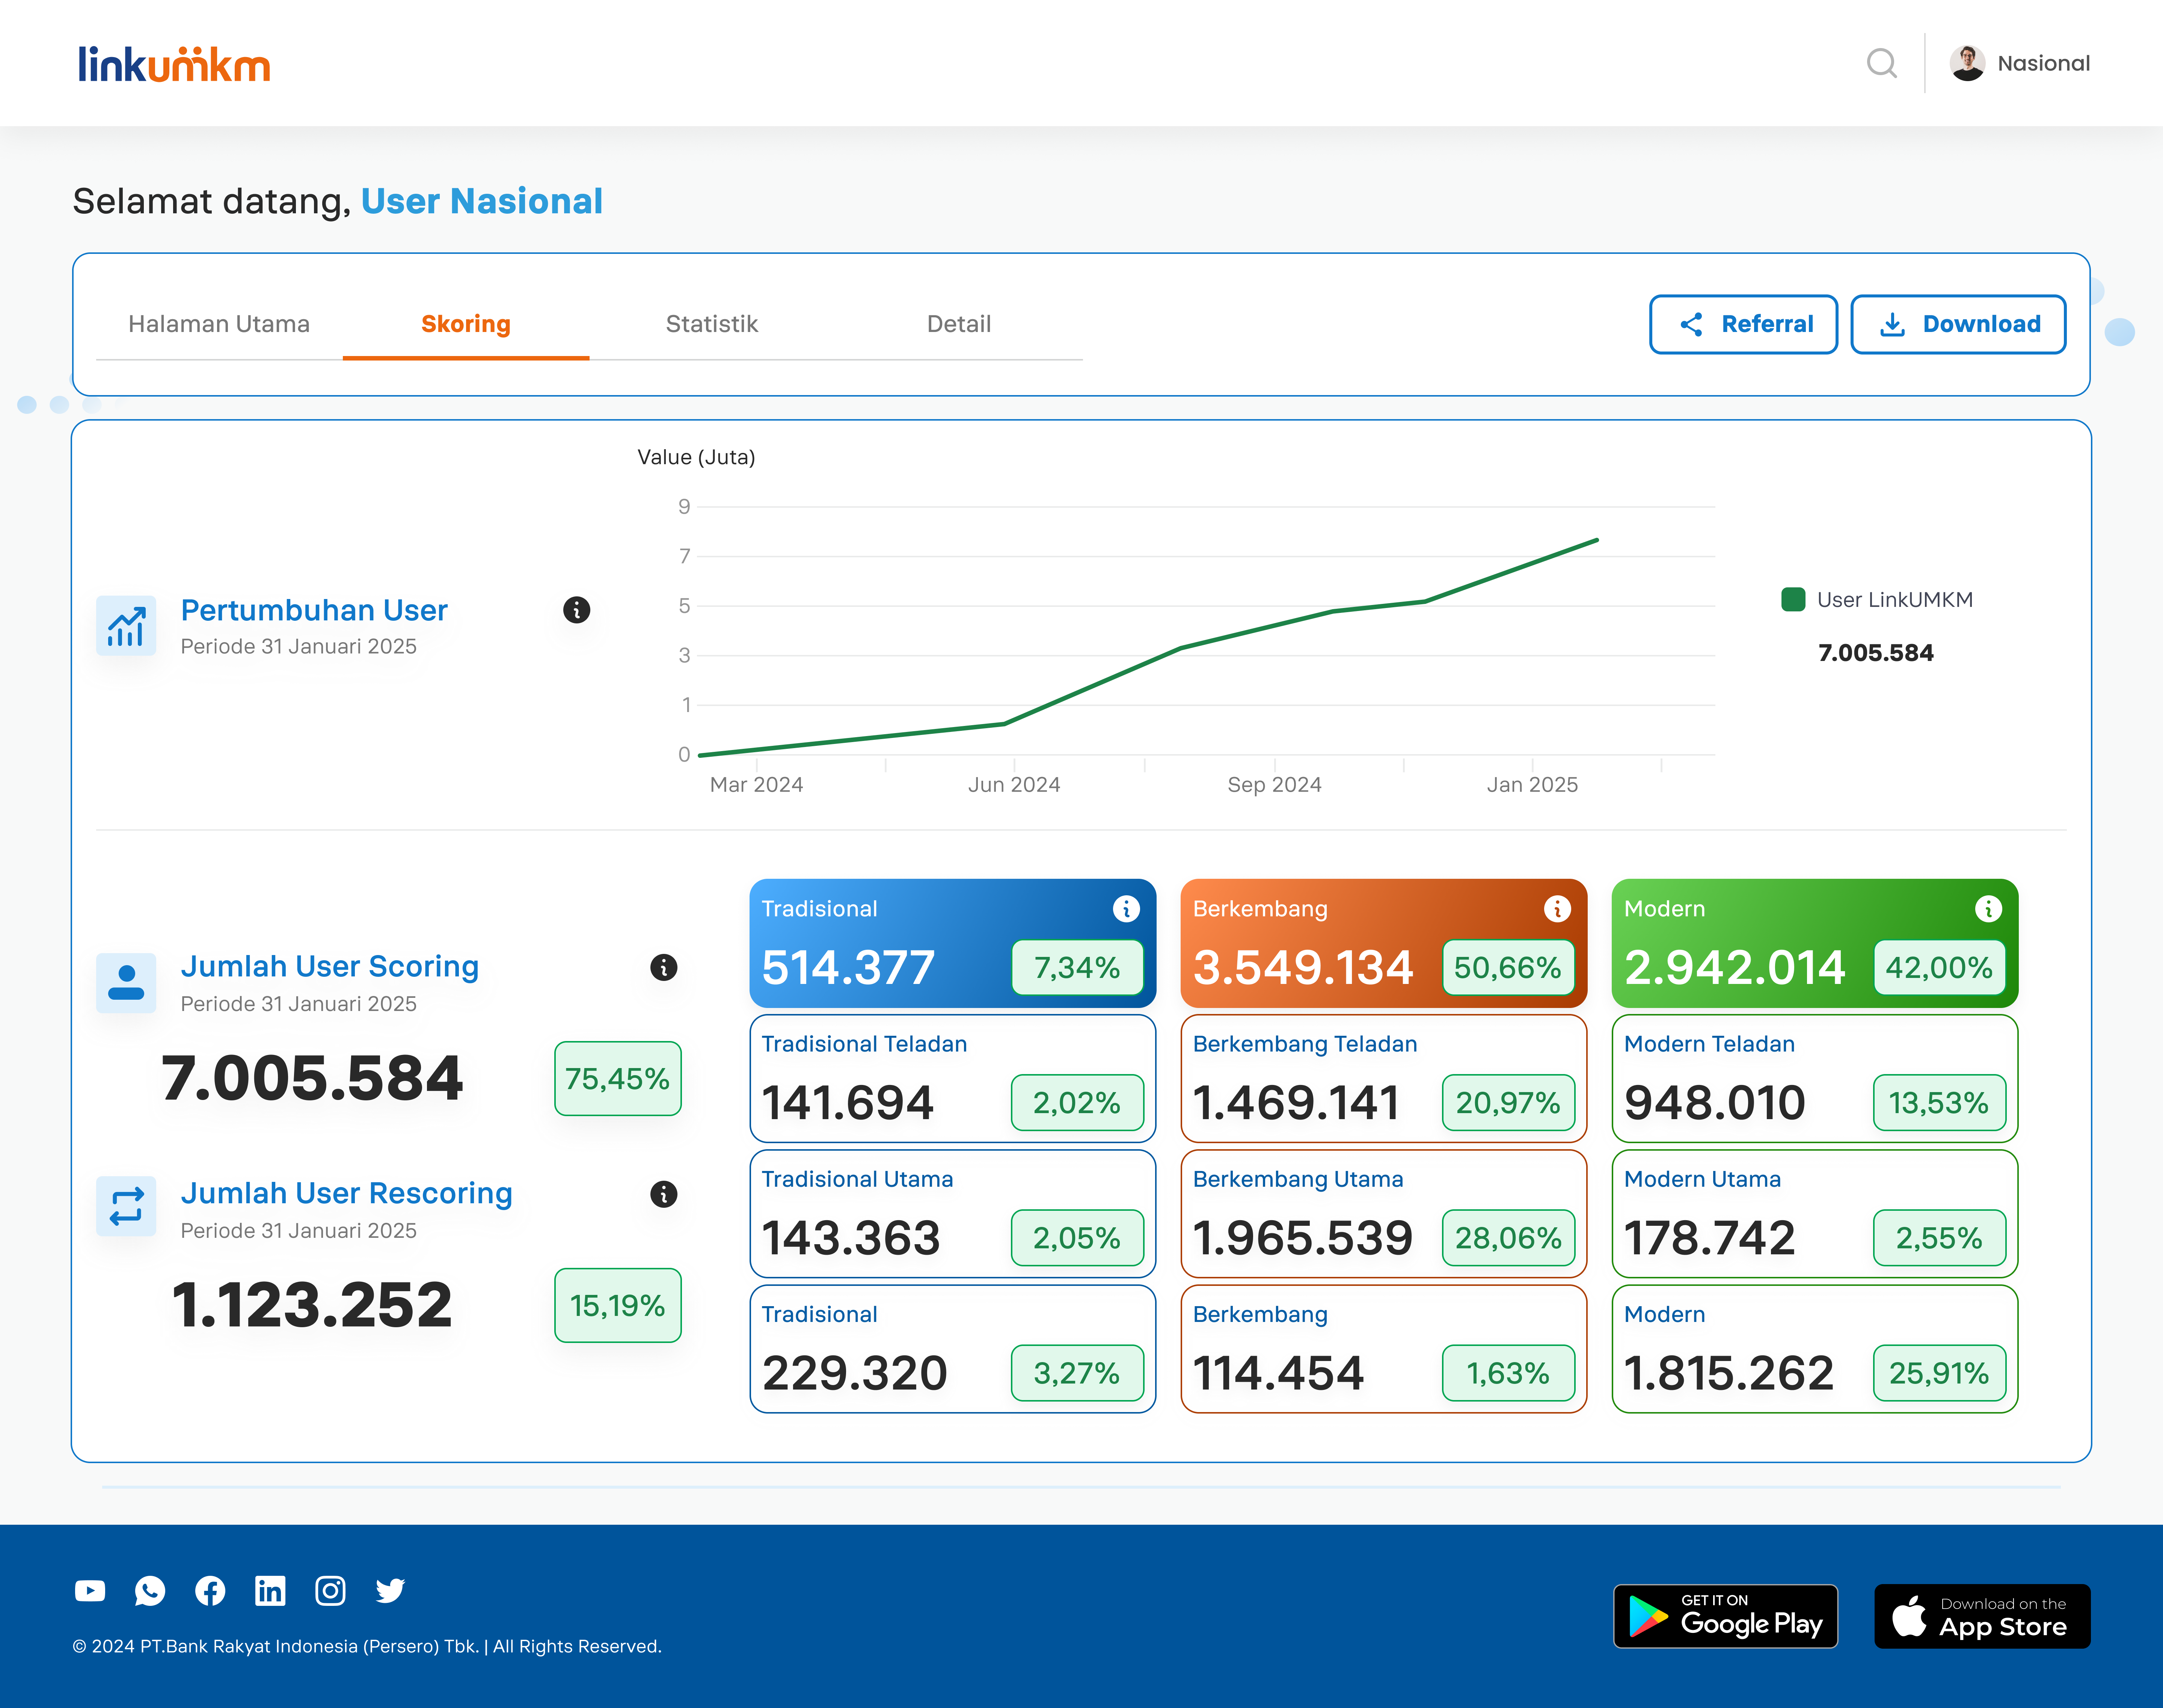The width and height of the screenshot is (2163, 1708).
Task: Click the Referral button label
Action: (x=1767, y=324)
